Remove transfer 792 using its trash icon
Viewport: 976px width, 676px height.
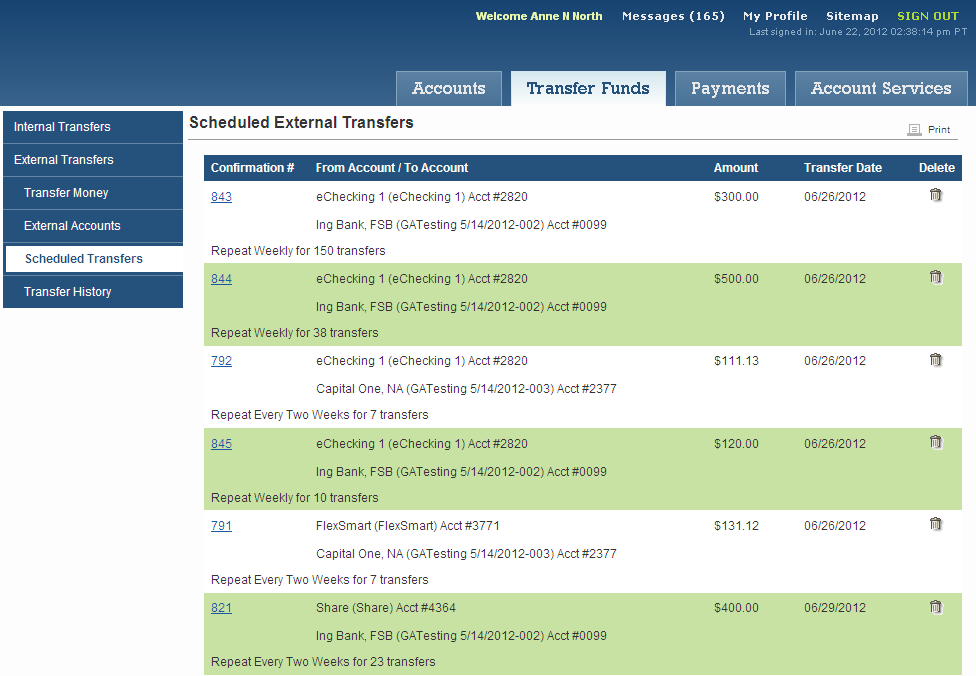pyautogui.click(x=935, y=360)
